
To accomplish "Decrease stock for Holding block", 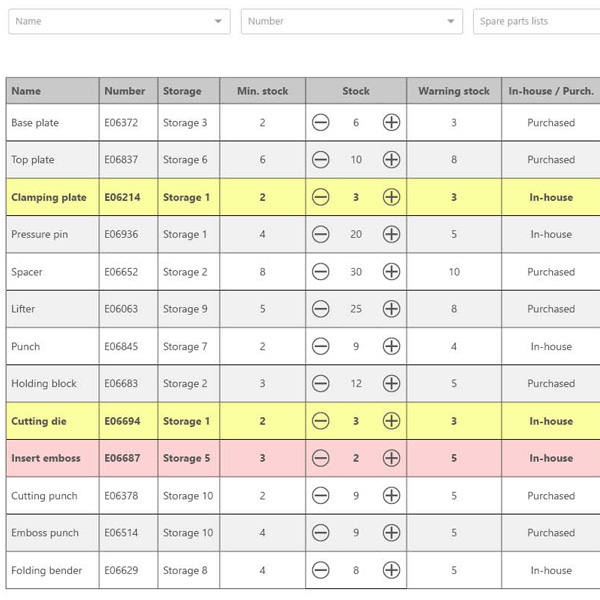I will (320, 383).
